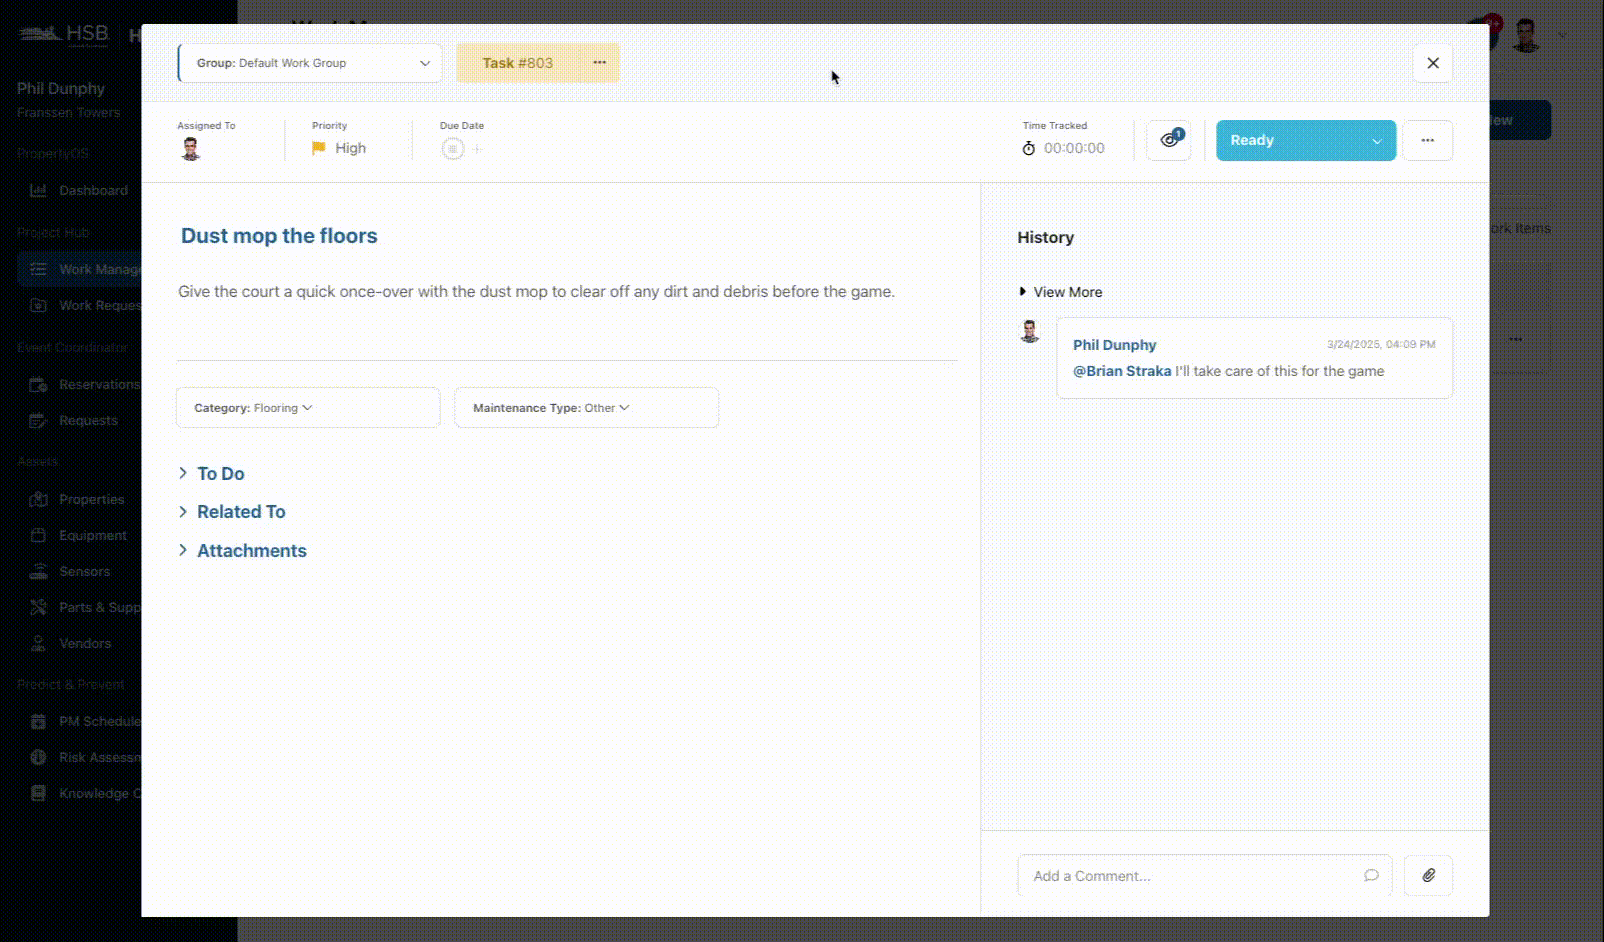This screenshot has height=942, width=1604.
Task: Click the task description text
Action: [x=536, y=292]
